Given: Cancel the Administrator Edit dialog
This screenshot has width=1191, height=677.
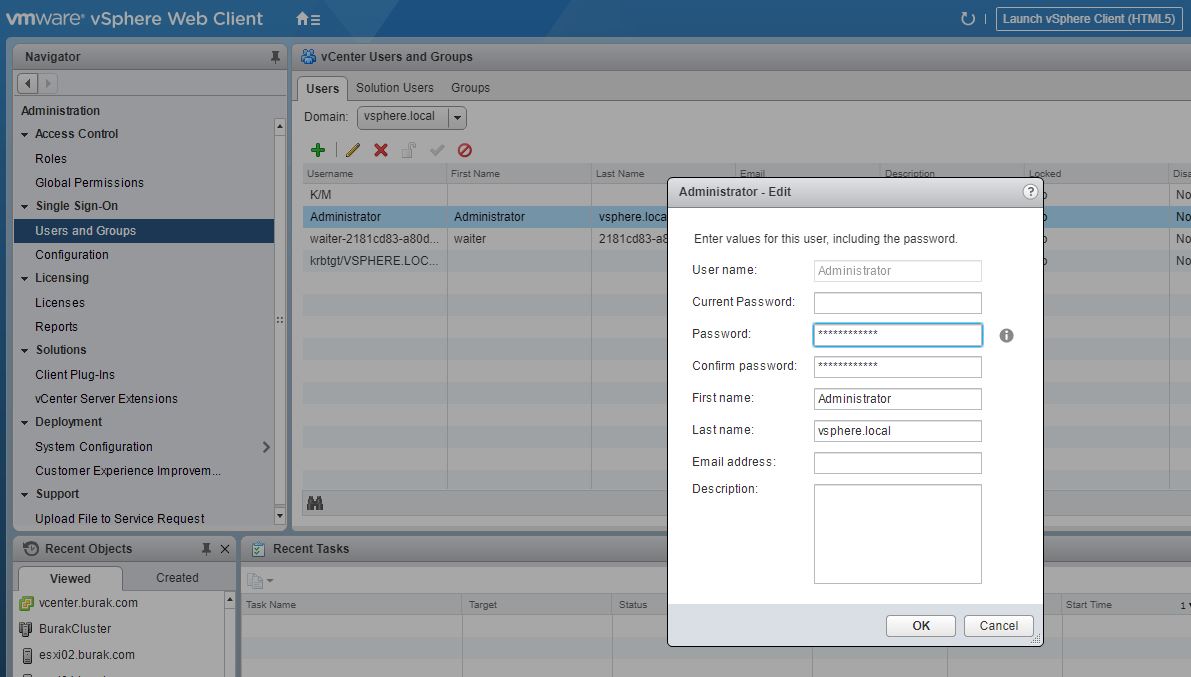Looking at the screenshot, I should click(999, 625).
